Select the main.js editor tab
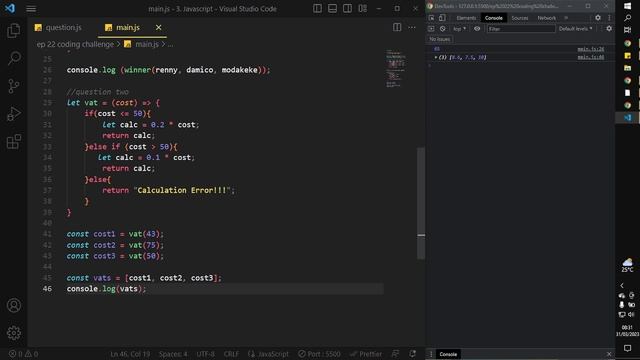640x360 pixels. tap(128, 27)
